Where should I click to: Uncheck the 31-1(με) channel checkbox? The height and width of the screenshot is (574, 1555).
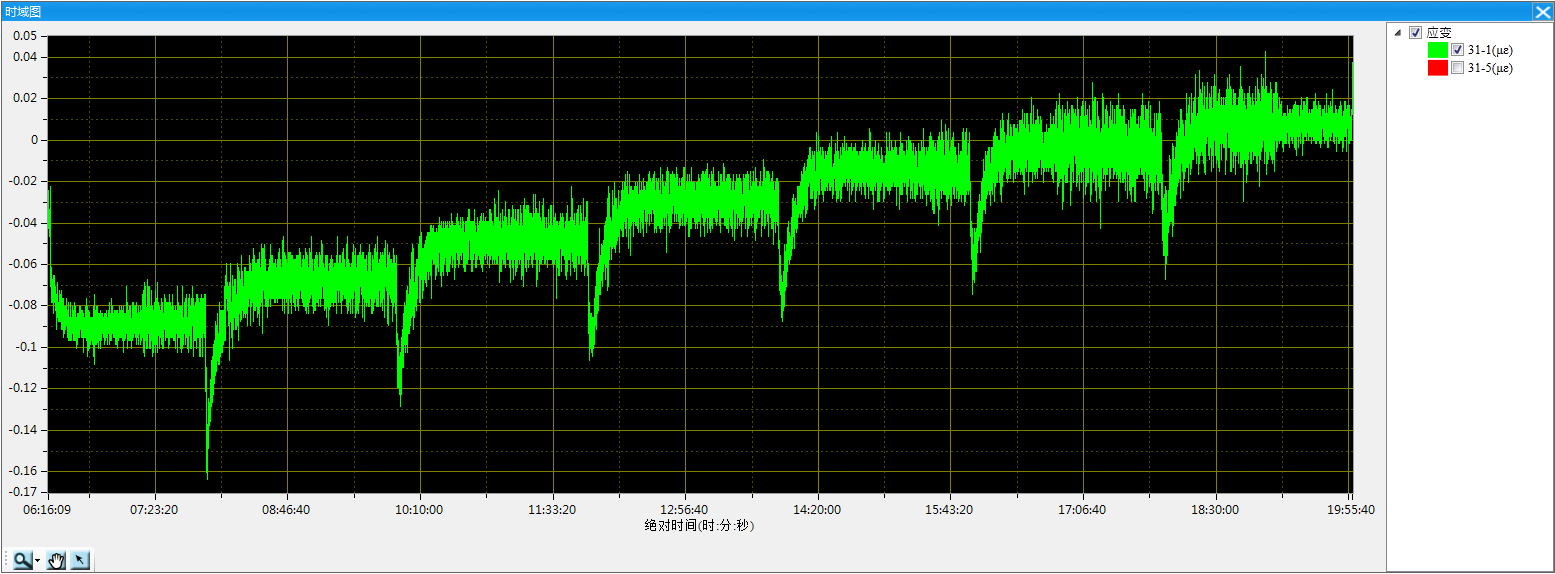(1458, 50)
